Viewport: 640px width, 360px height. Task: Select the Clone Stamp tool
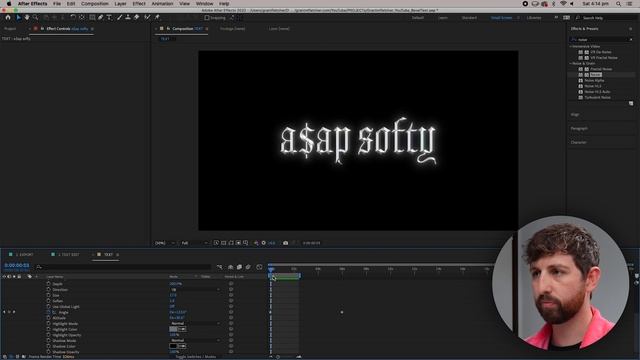(x=128, y=18)
